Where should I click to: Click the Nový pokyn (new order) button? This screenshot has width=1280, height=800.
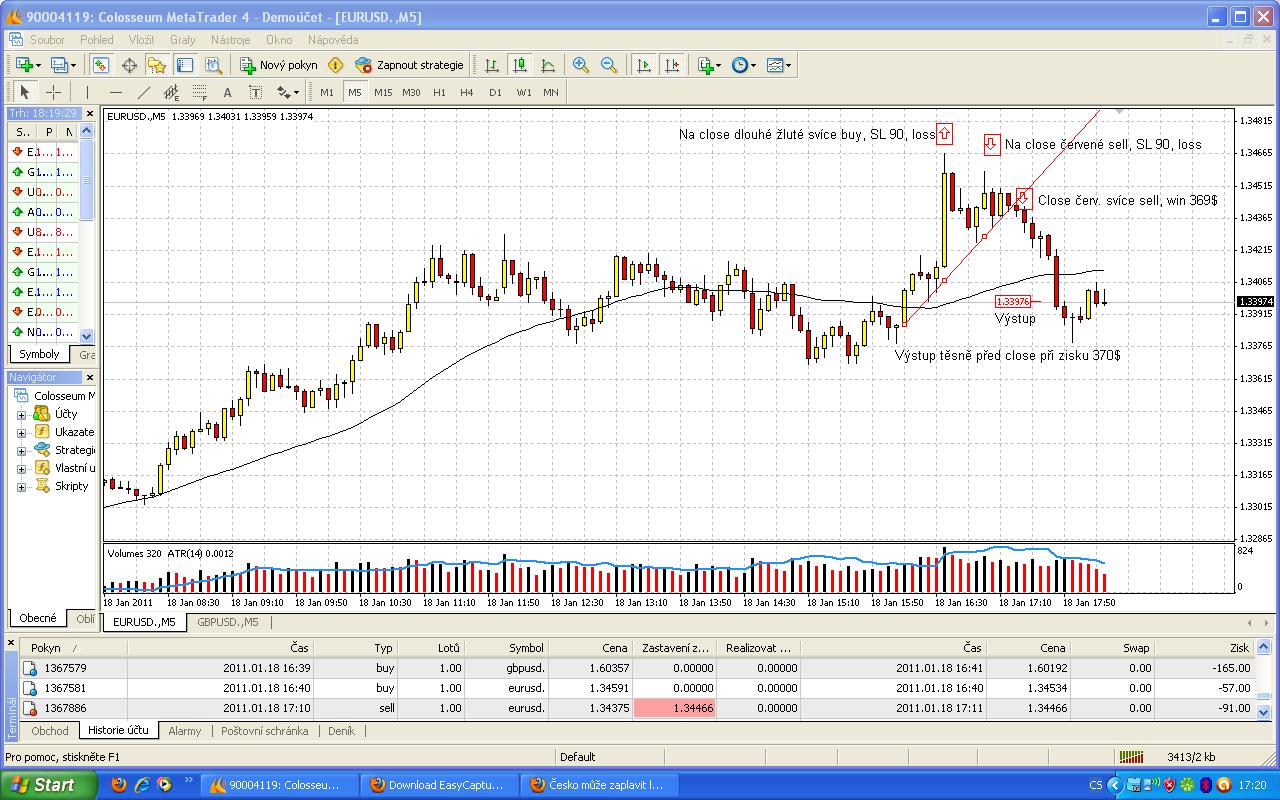pyautogui.click(x=279, y=65)
